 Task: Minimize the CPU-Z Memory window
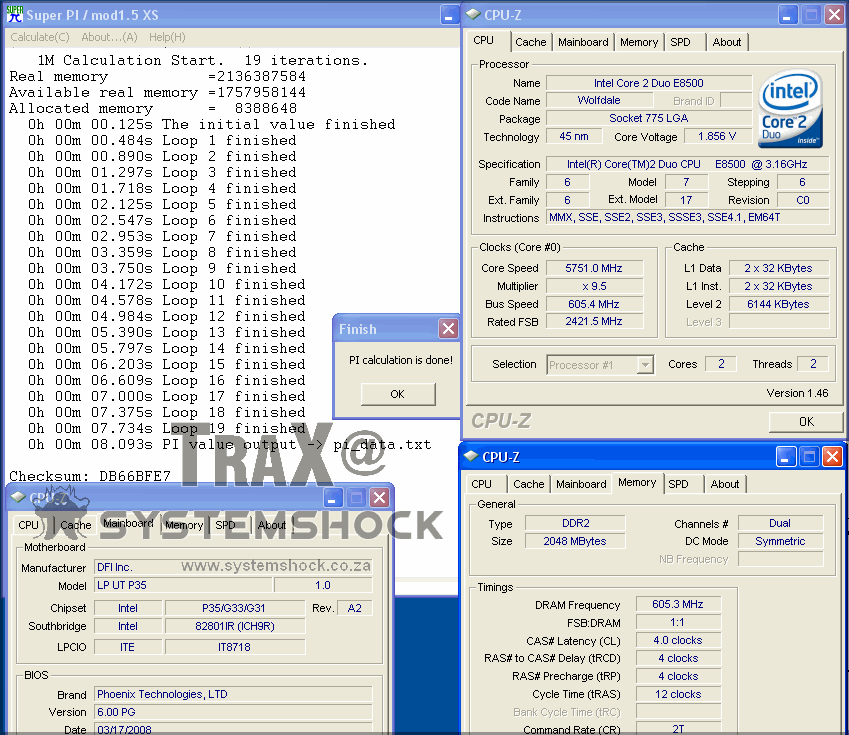click(x=785, y=457)
